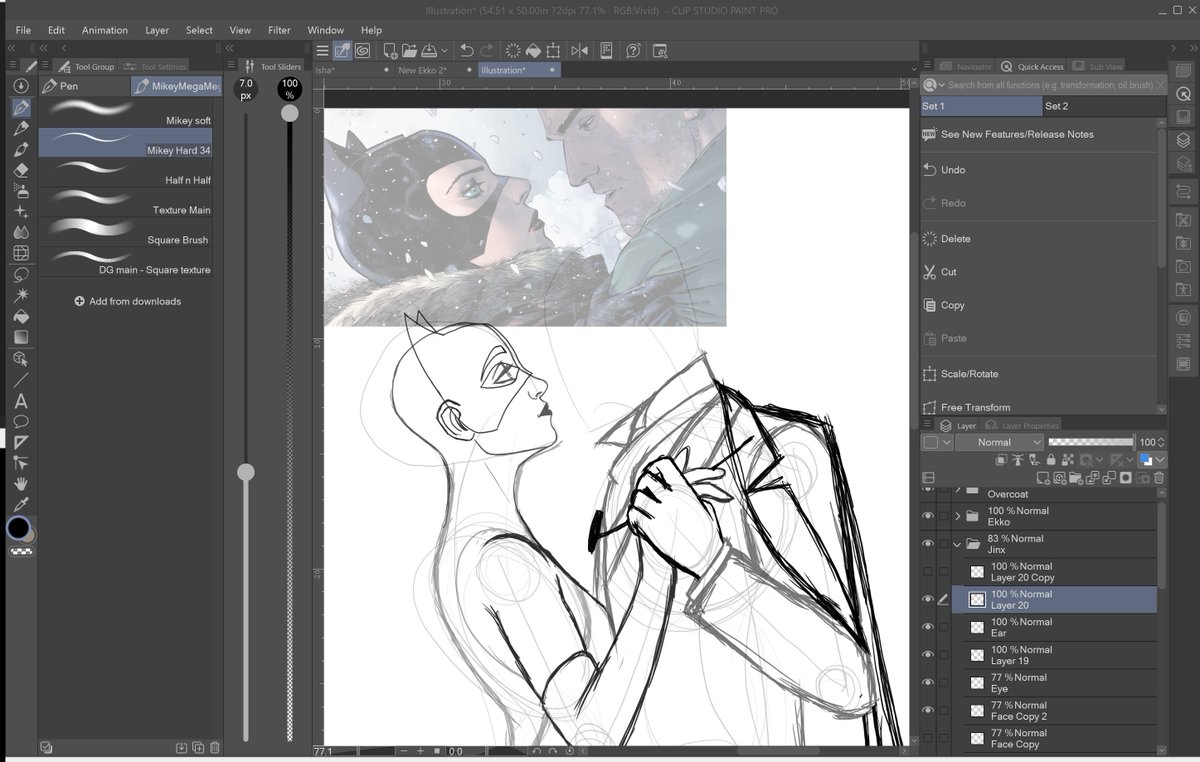Screen dimensions: 1200x762
Task: Click Lock layer padlock icon
Action: (1051, 459)
